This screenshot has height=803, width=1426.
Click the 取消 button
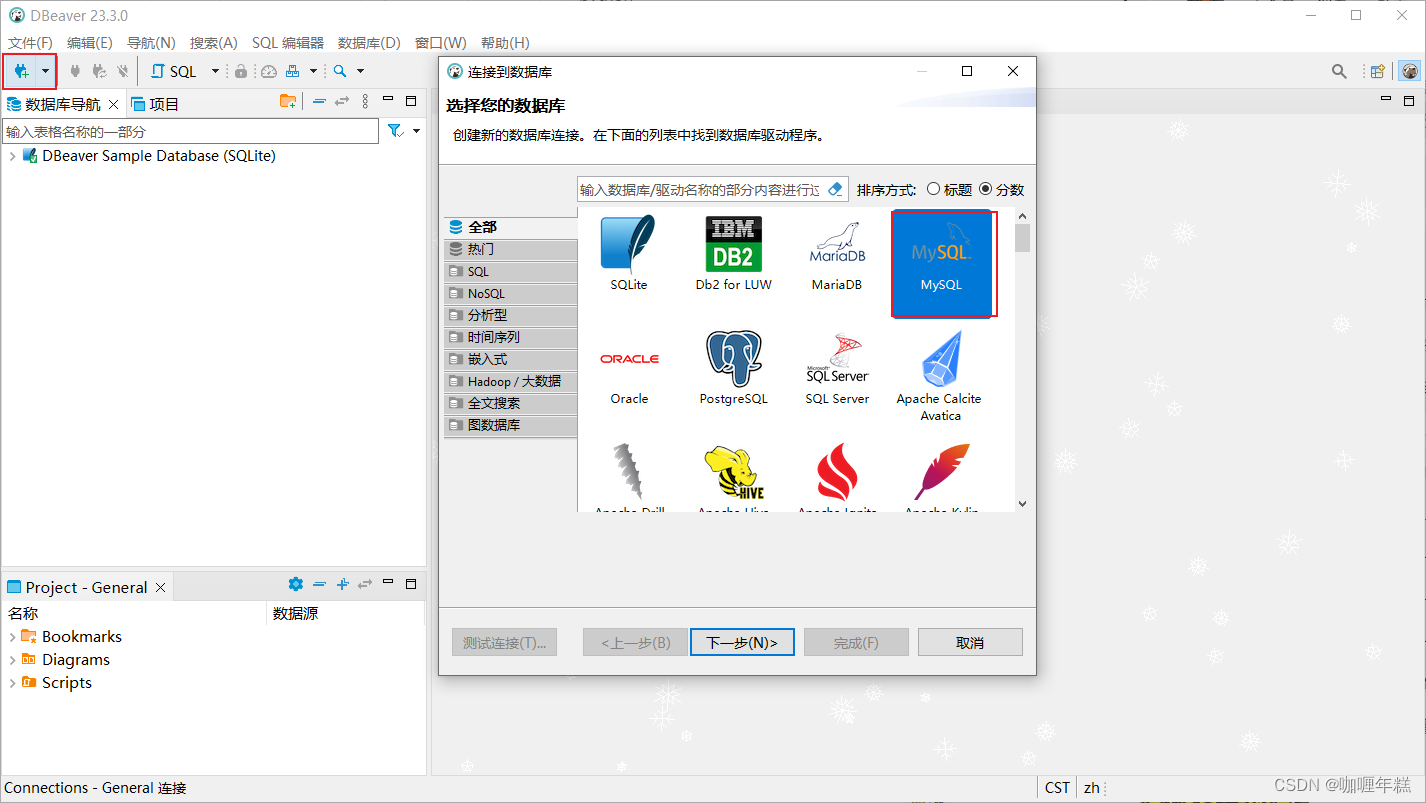[970, 642]
